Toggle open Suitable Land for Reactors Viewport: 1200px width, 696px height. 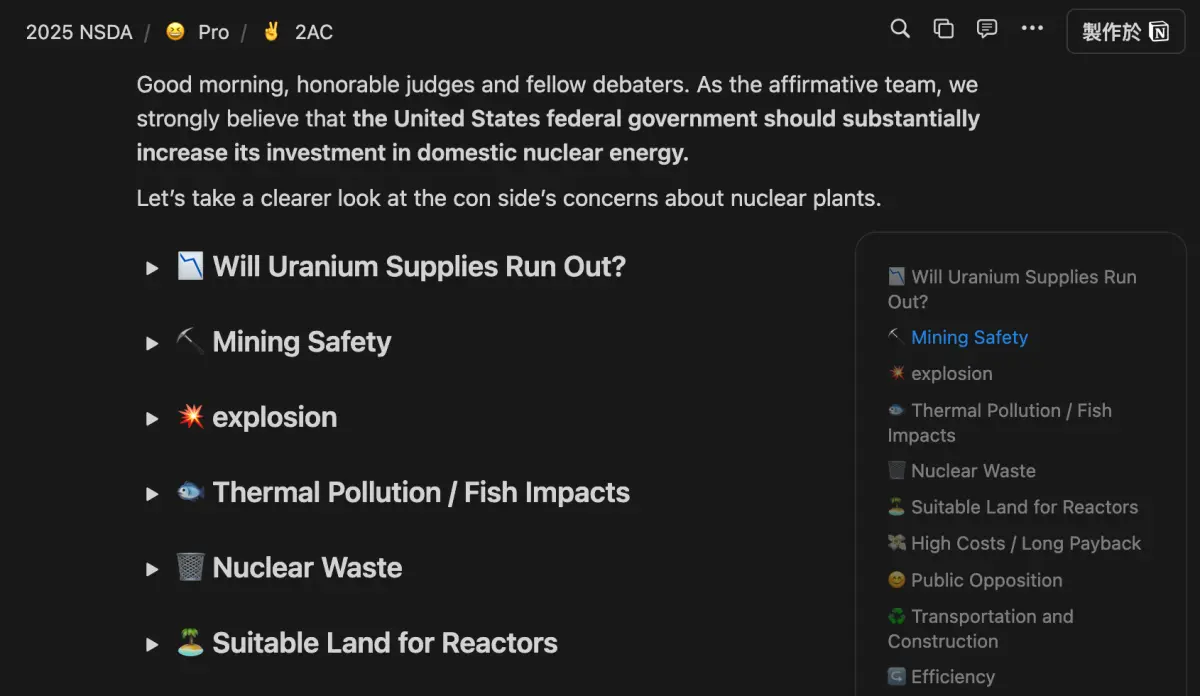pos(152,644)
